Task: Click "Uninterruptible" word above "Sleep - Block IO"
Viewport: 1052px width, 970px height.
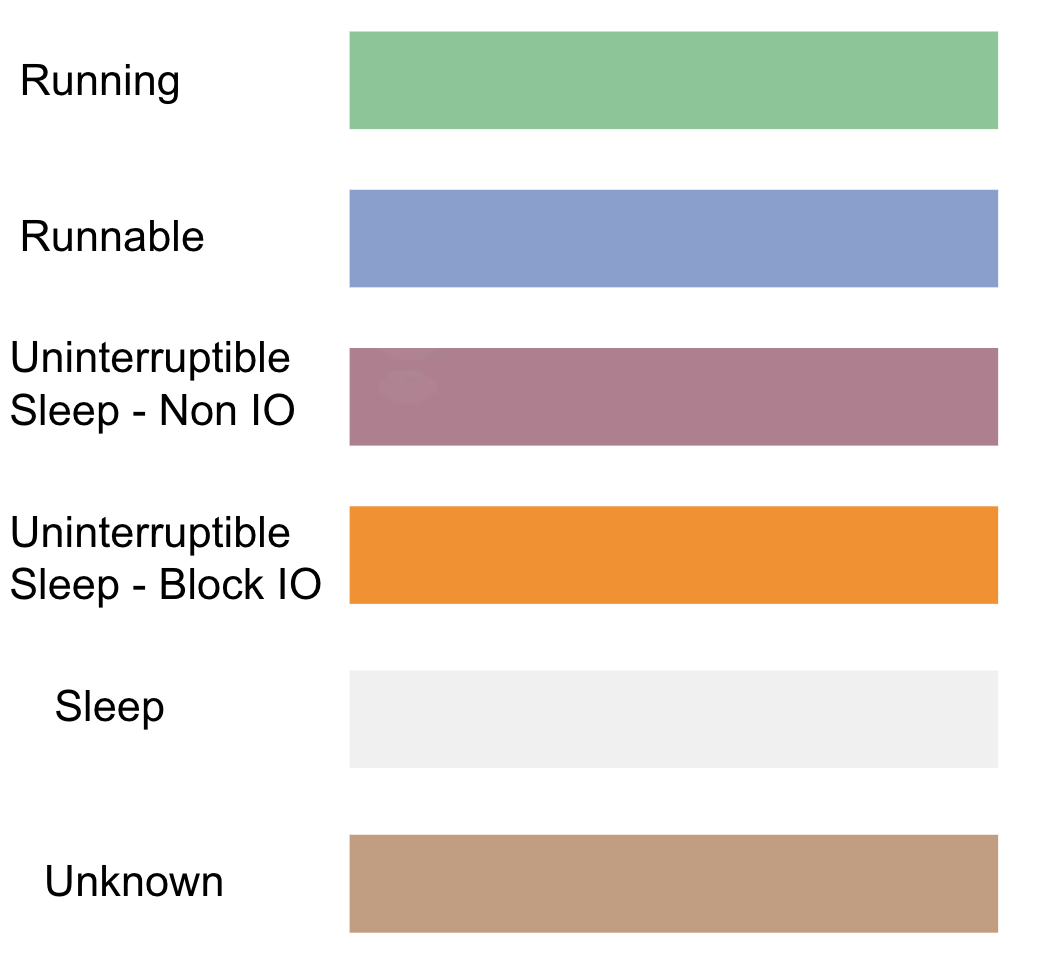Action: point(150,533)
